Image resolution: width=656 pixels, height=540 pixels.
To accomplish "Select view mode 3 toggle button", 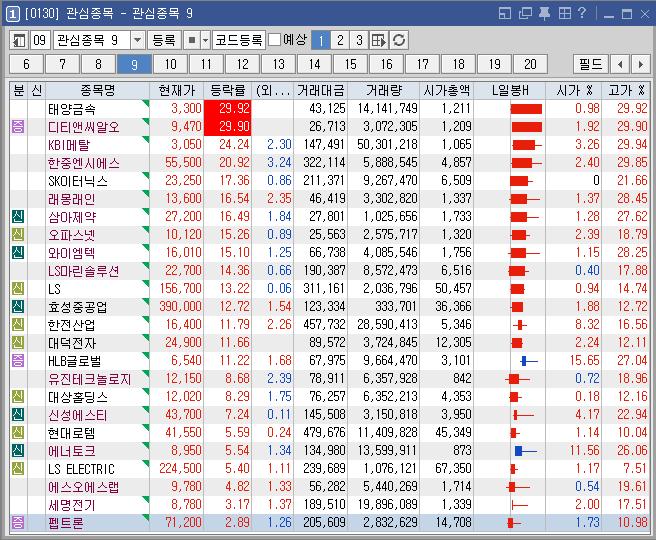I will pyautogui.click(x=359, y=40).
